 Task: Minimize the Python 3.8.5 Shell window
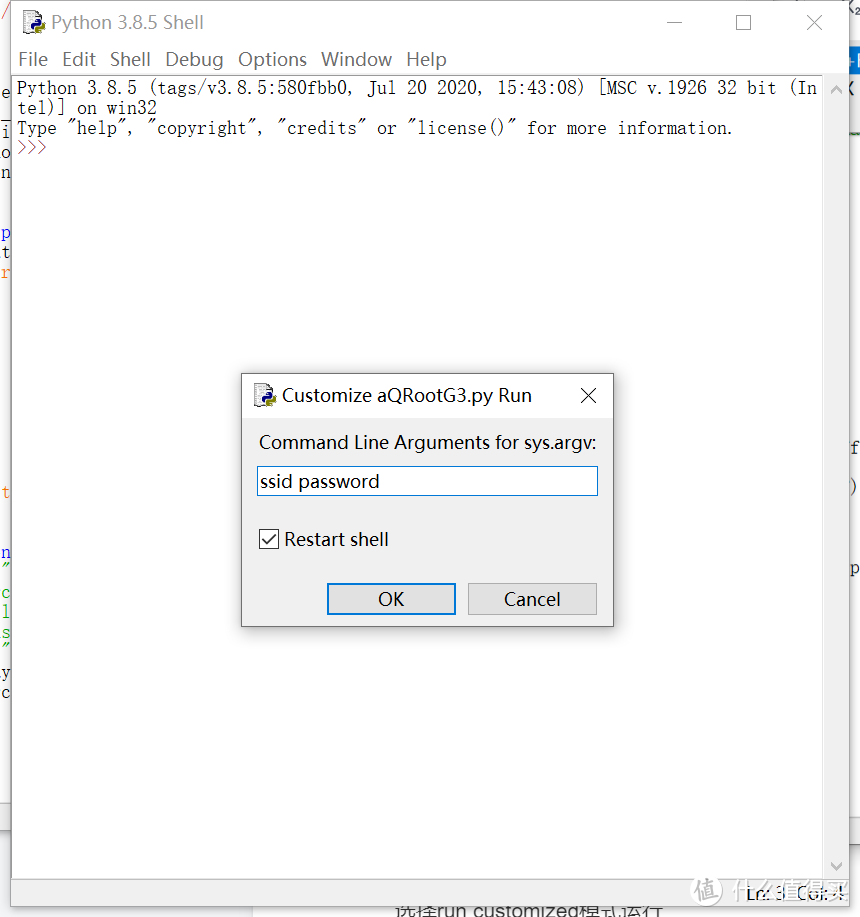click(675, 23)
